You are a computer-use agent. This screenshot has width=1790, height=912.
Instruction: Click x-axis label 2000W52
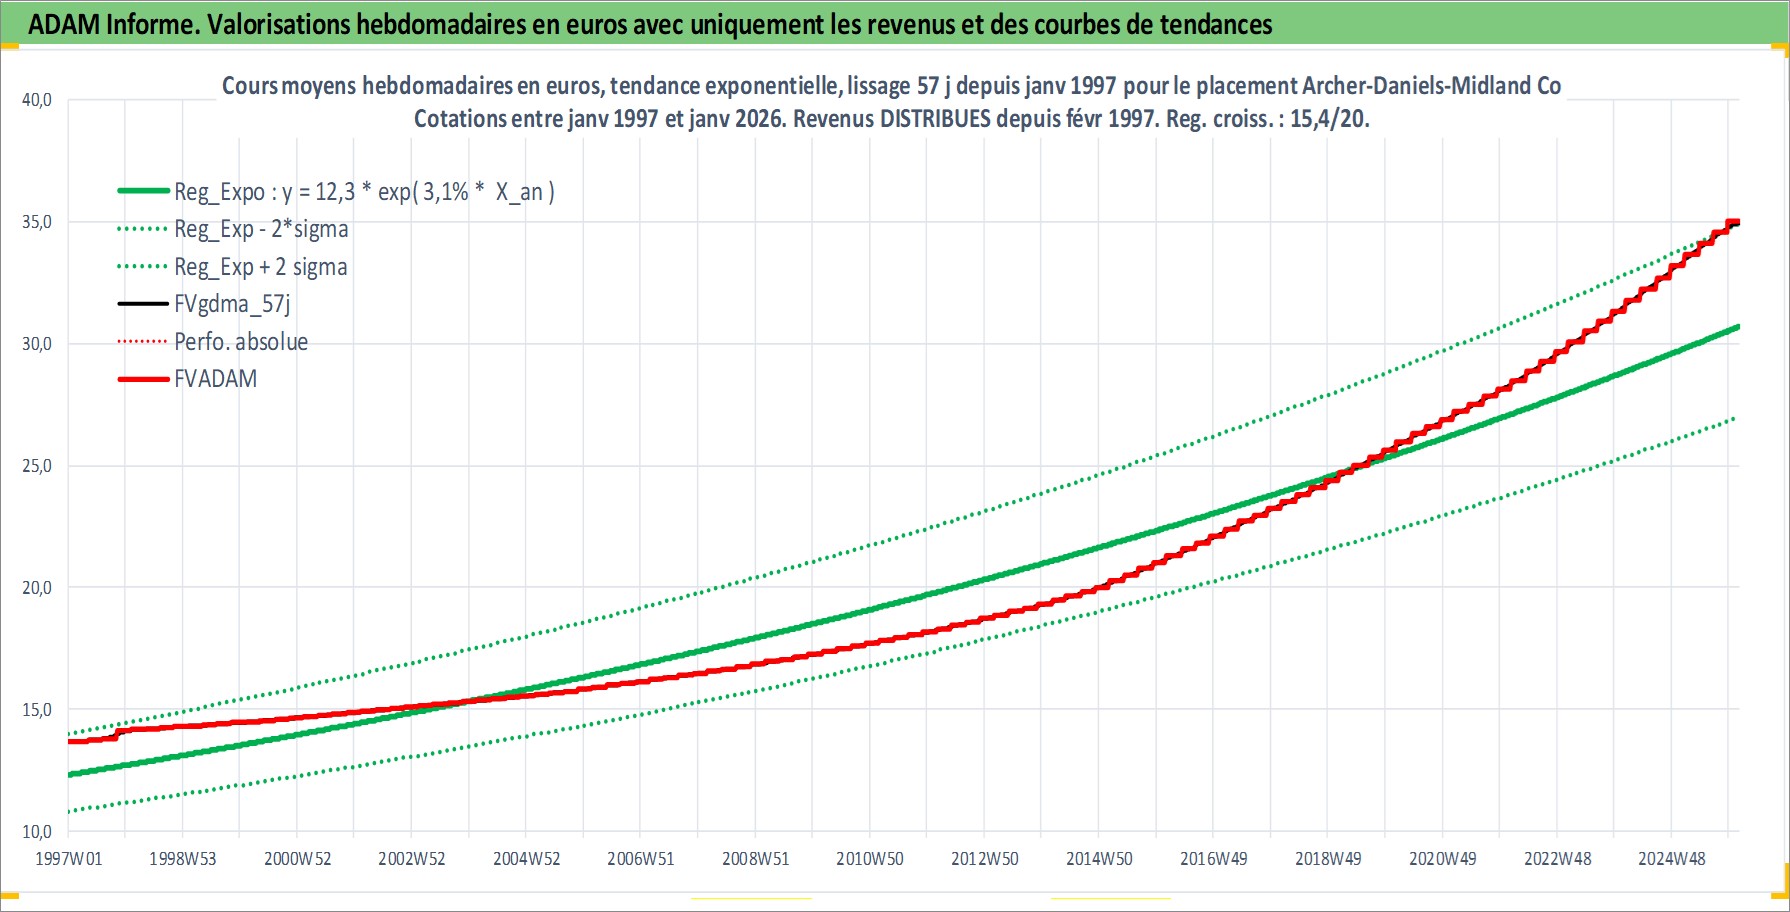point(298,859)
